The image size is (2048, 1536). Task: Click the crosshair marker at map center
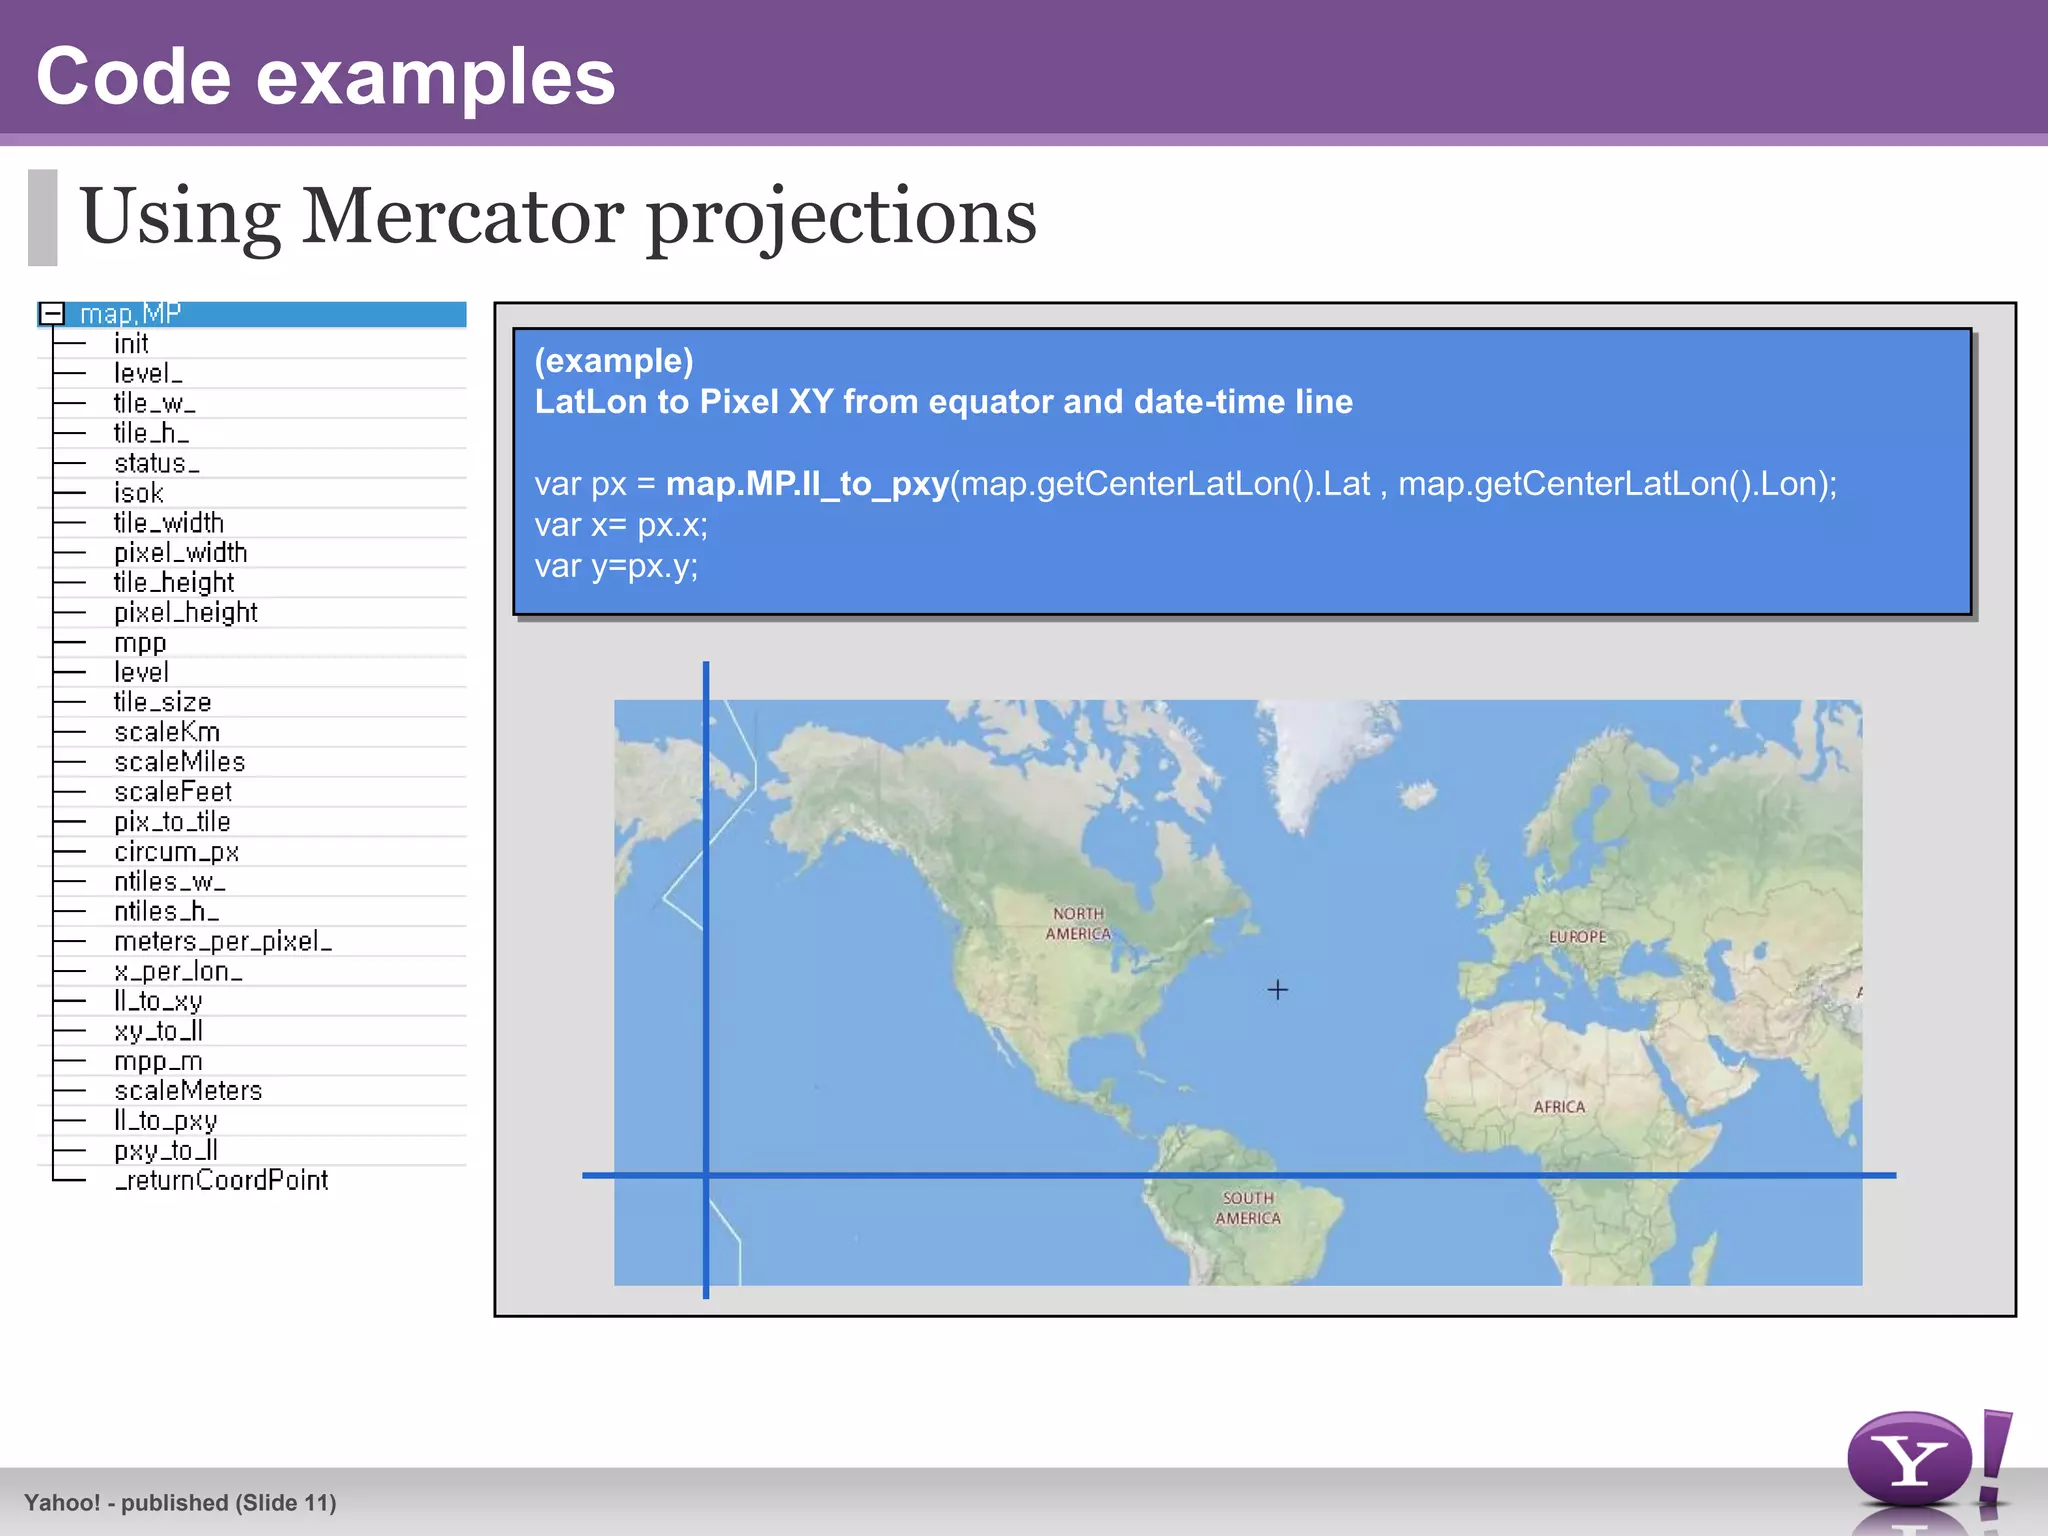coord(1277,990)
